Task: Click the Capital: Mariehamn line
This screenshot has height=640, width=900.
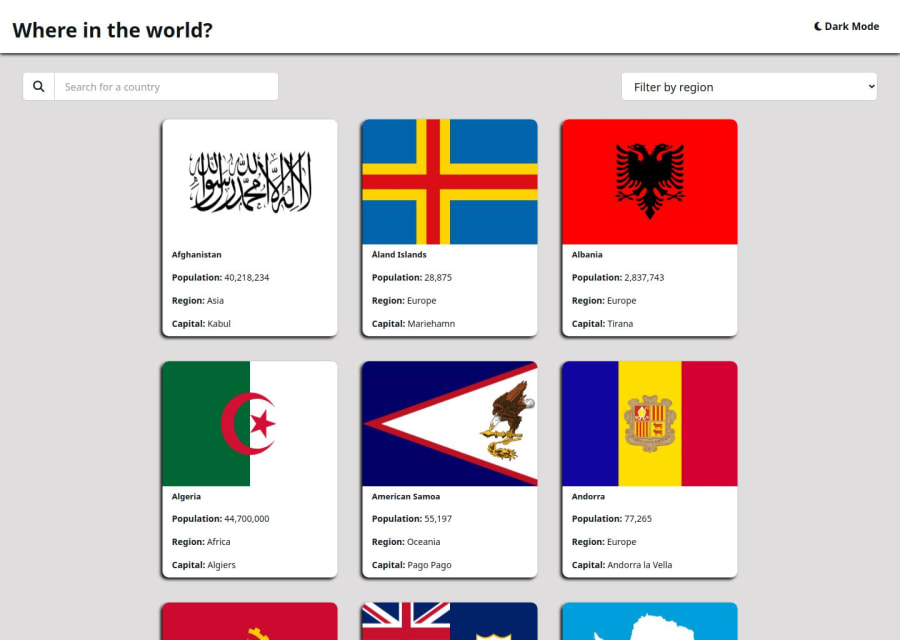Action: (x=413, y=324)
